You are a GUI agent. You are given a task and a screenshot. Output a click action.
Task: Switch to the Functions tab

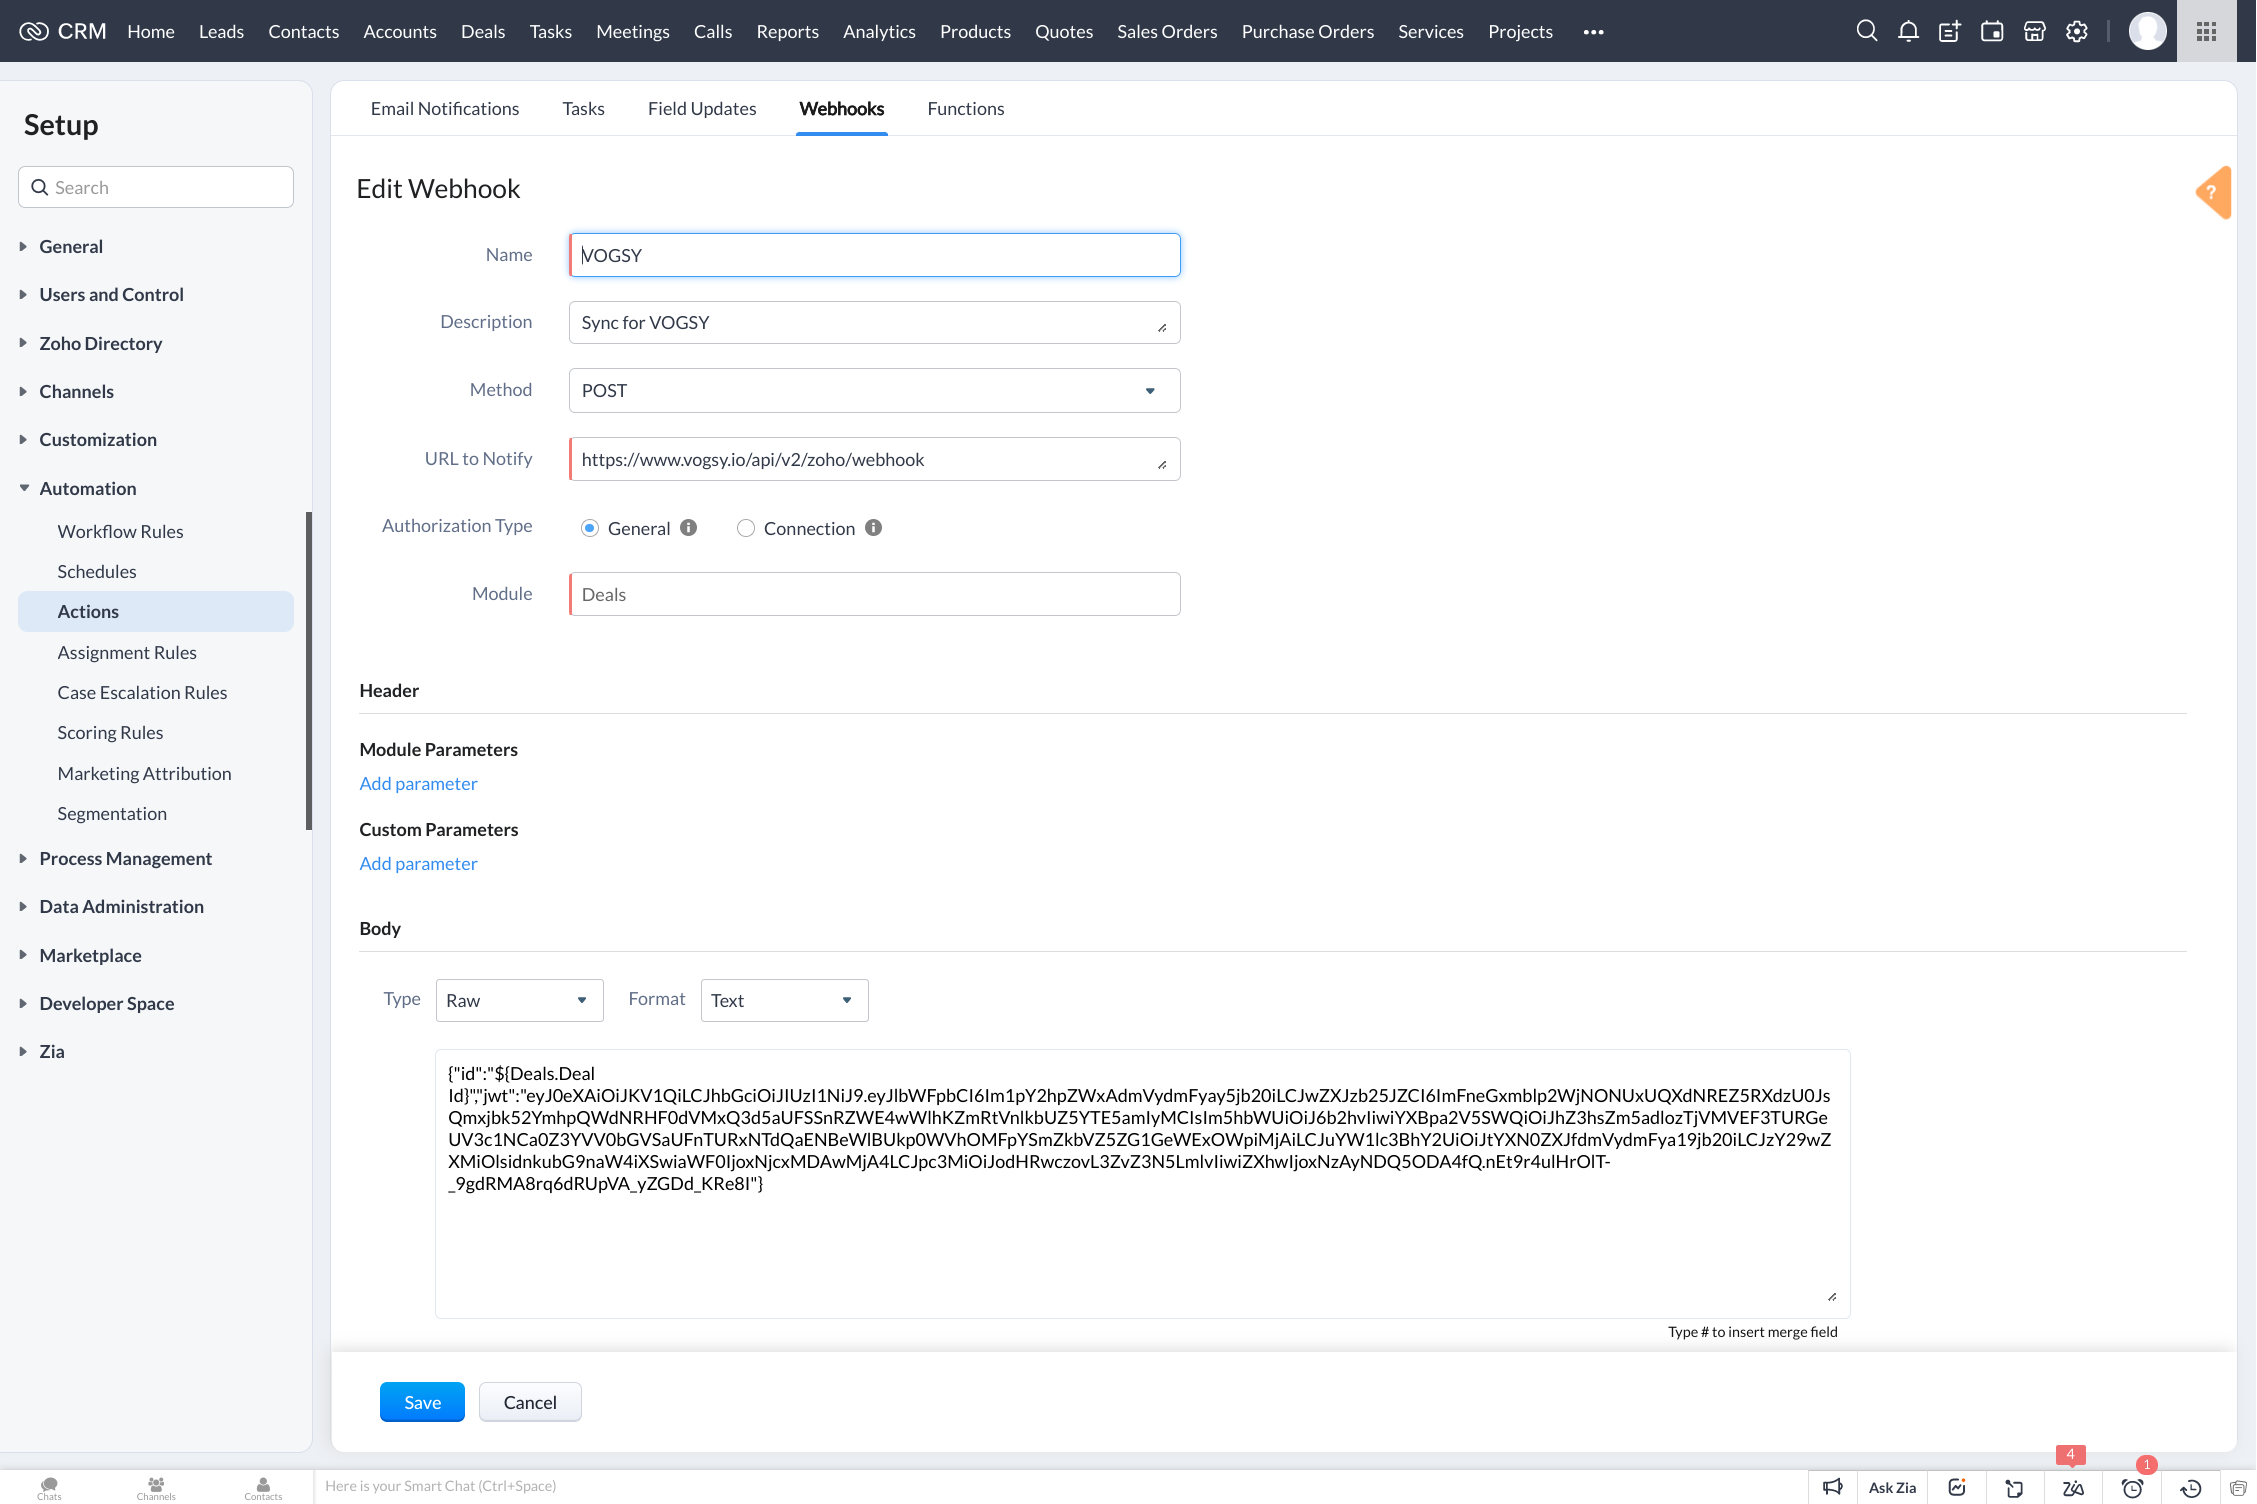pyautogui.click(x=965, y=108)
